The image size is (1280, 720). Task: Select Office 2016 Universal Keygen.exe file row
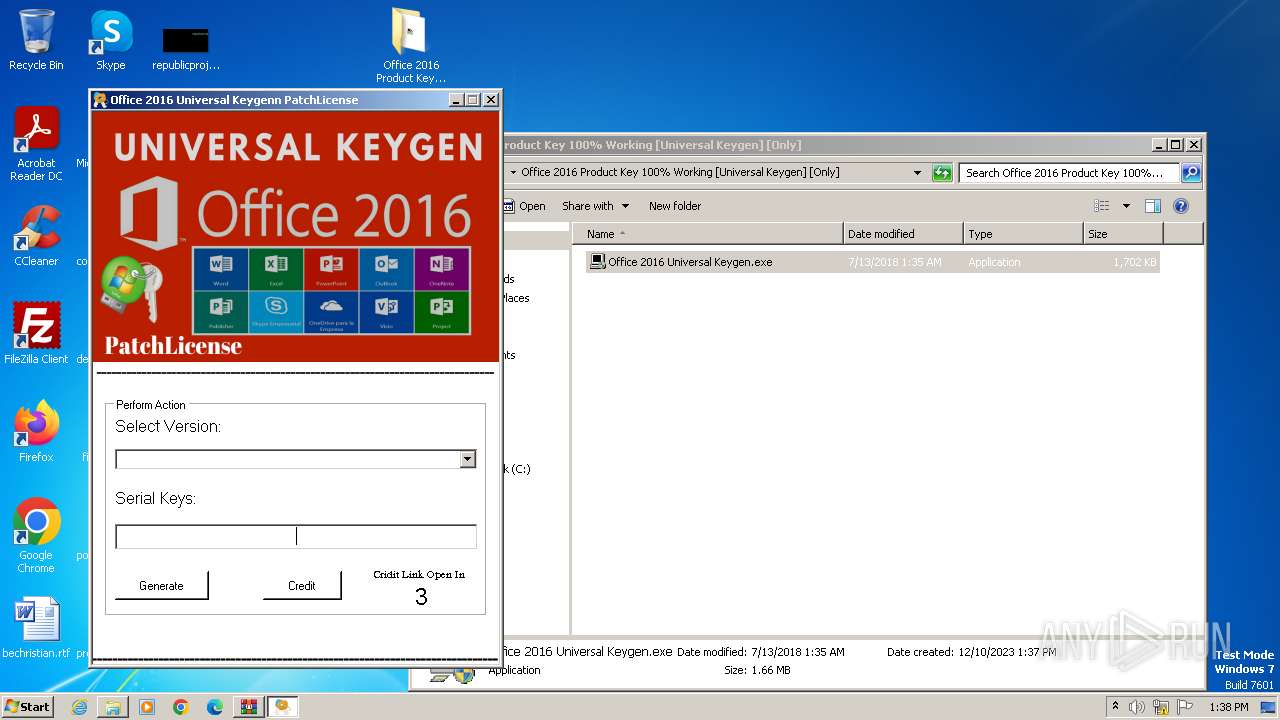pos(872,262)
